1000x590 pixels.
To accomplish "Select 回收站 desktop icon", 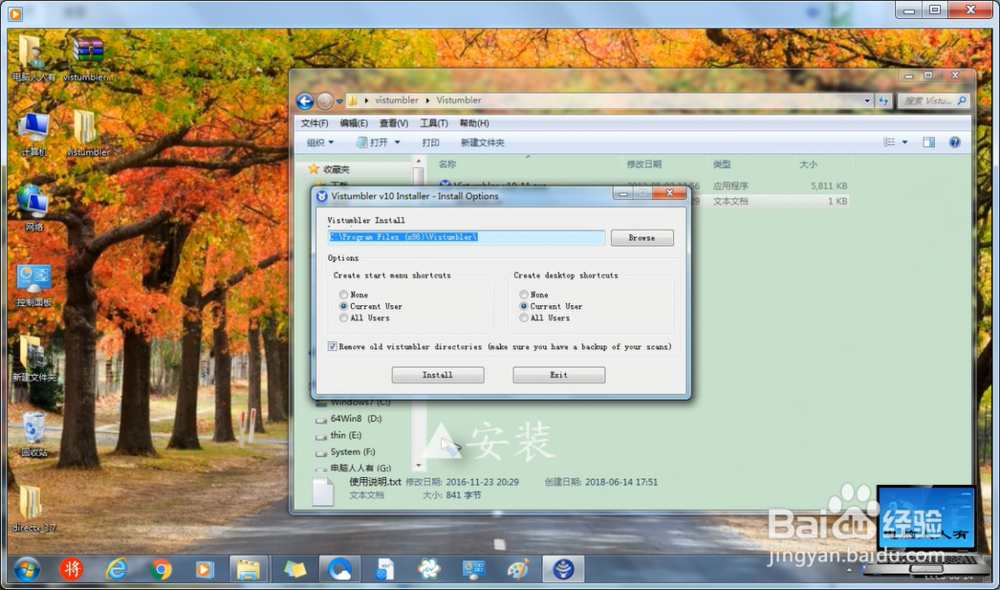I will pos(33,434).
